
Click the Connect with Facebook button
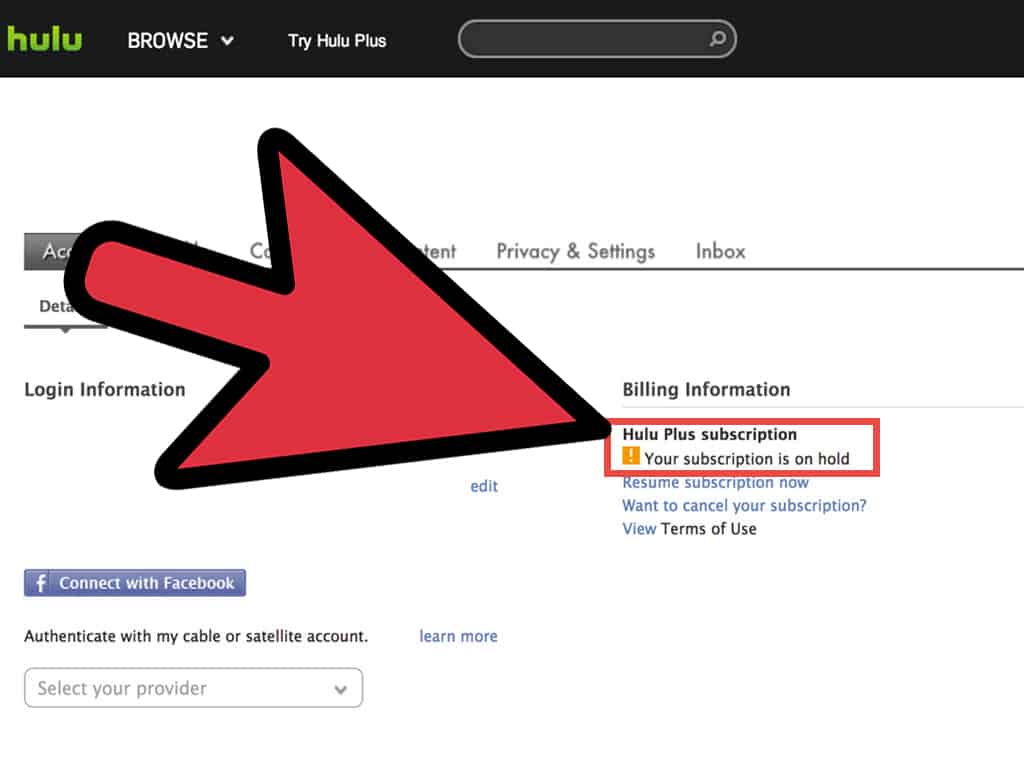135,583
